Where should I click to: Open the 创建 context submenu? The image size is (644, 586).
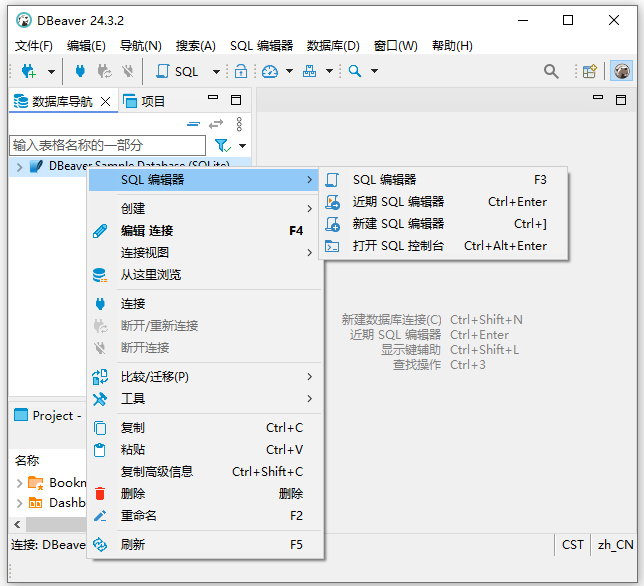point(205,209)
